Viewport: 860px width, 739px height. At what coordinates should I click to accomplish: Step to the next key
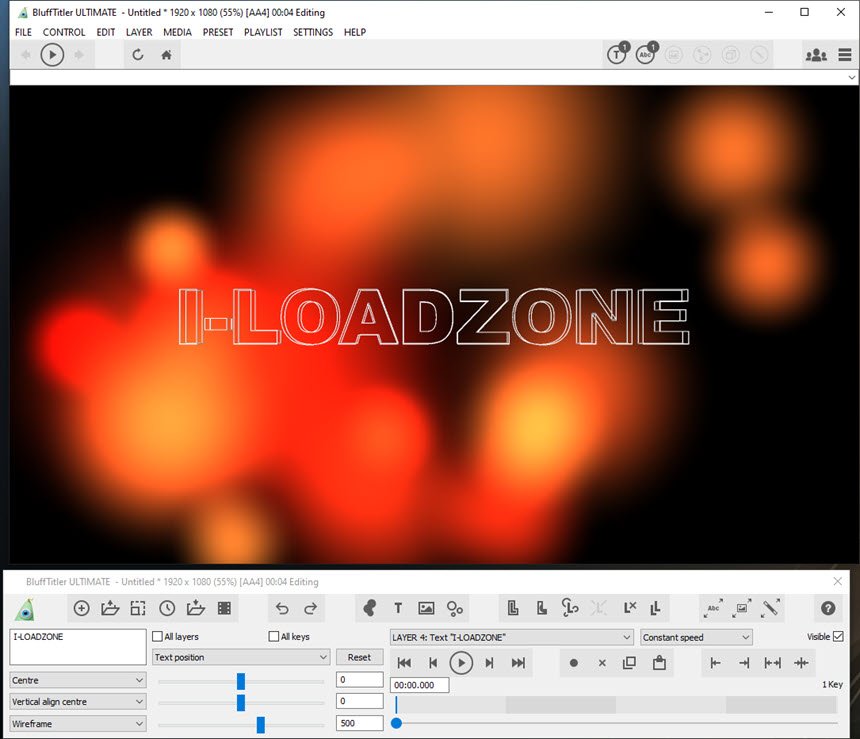(x=489, y=663)
